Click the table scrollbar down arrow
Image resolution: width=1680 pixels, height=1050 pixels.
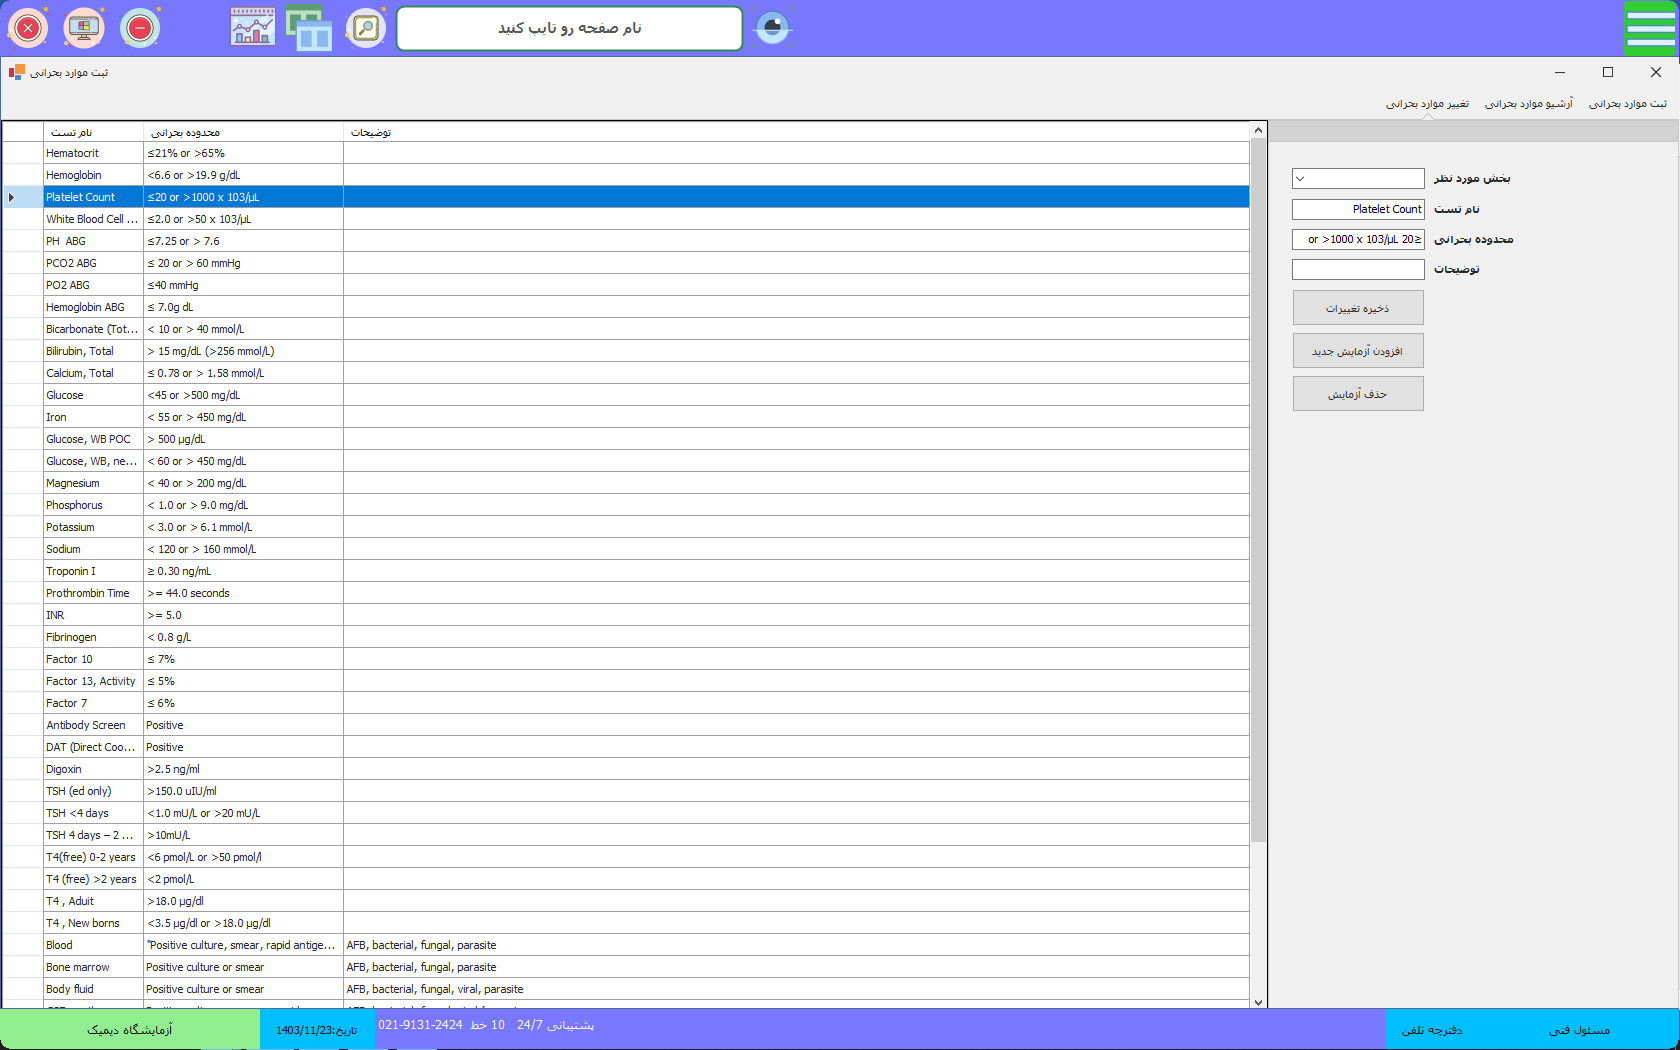1258,1001
